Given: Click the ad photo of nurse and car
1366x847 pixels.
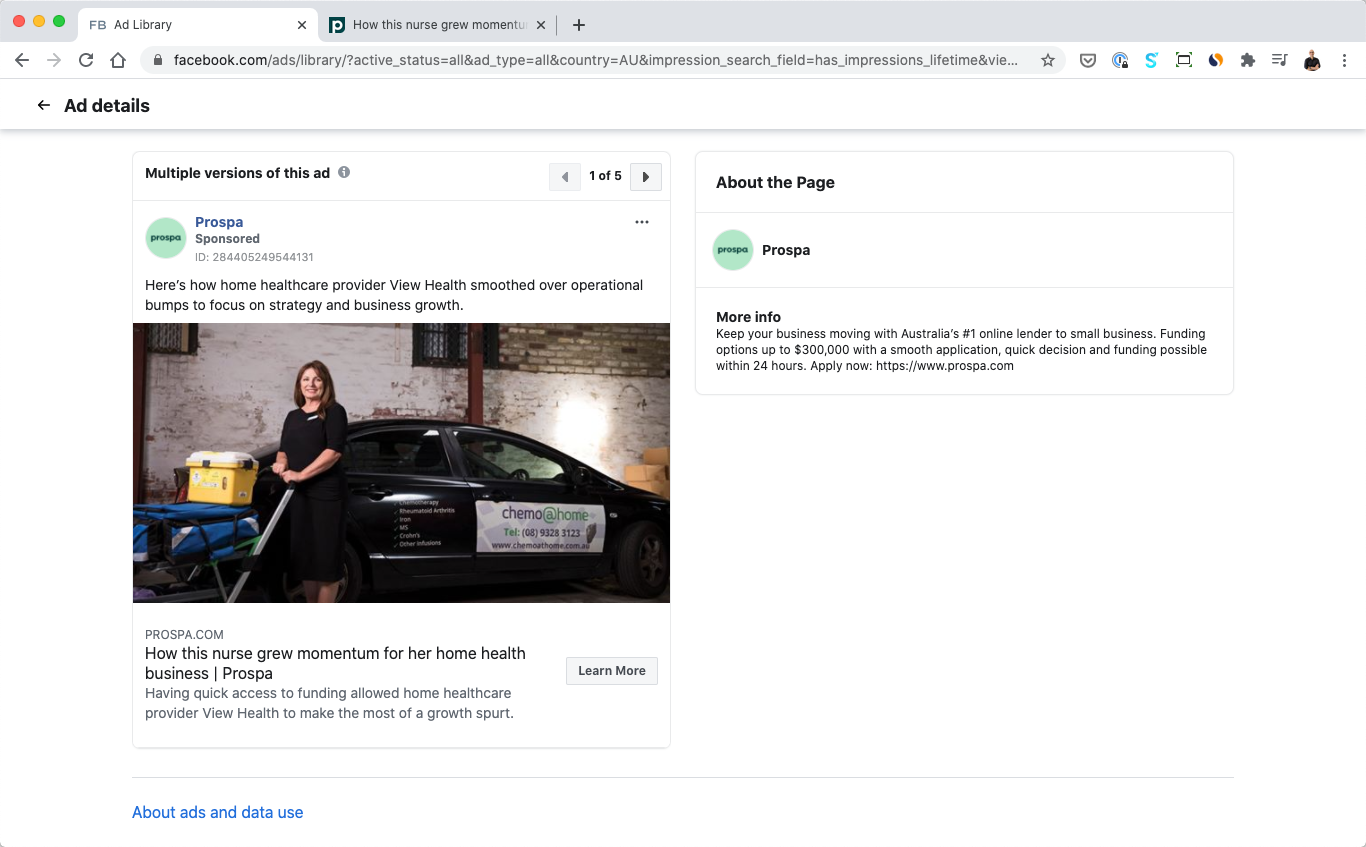Looking at the screenshot, I should [401, 462].
